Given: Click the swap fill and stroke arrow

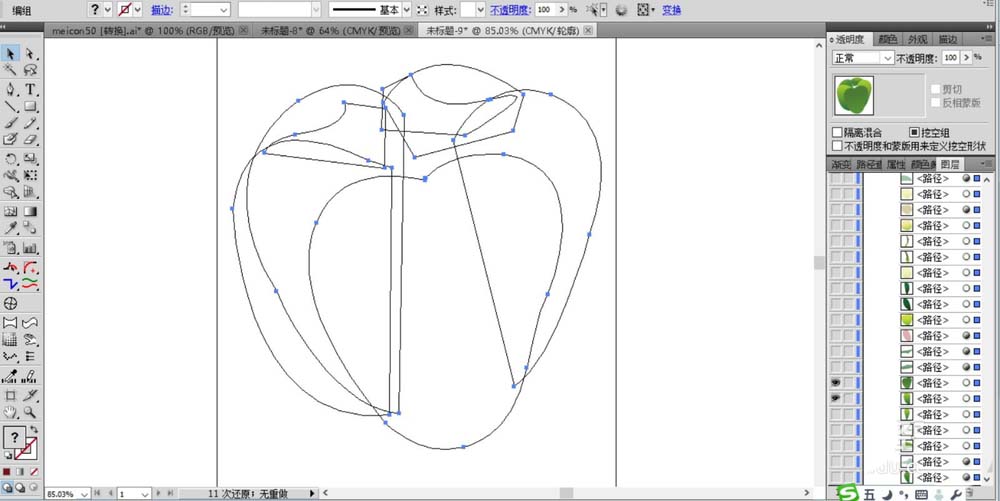Looking at the screenshot, I should click(34, 430).
